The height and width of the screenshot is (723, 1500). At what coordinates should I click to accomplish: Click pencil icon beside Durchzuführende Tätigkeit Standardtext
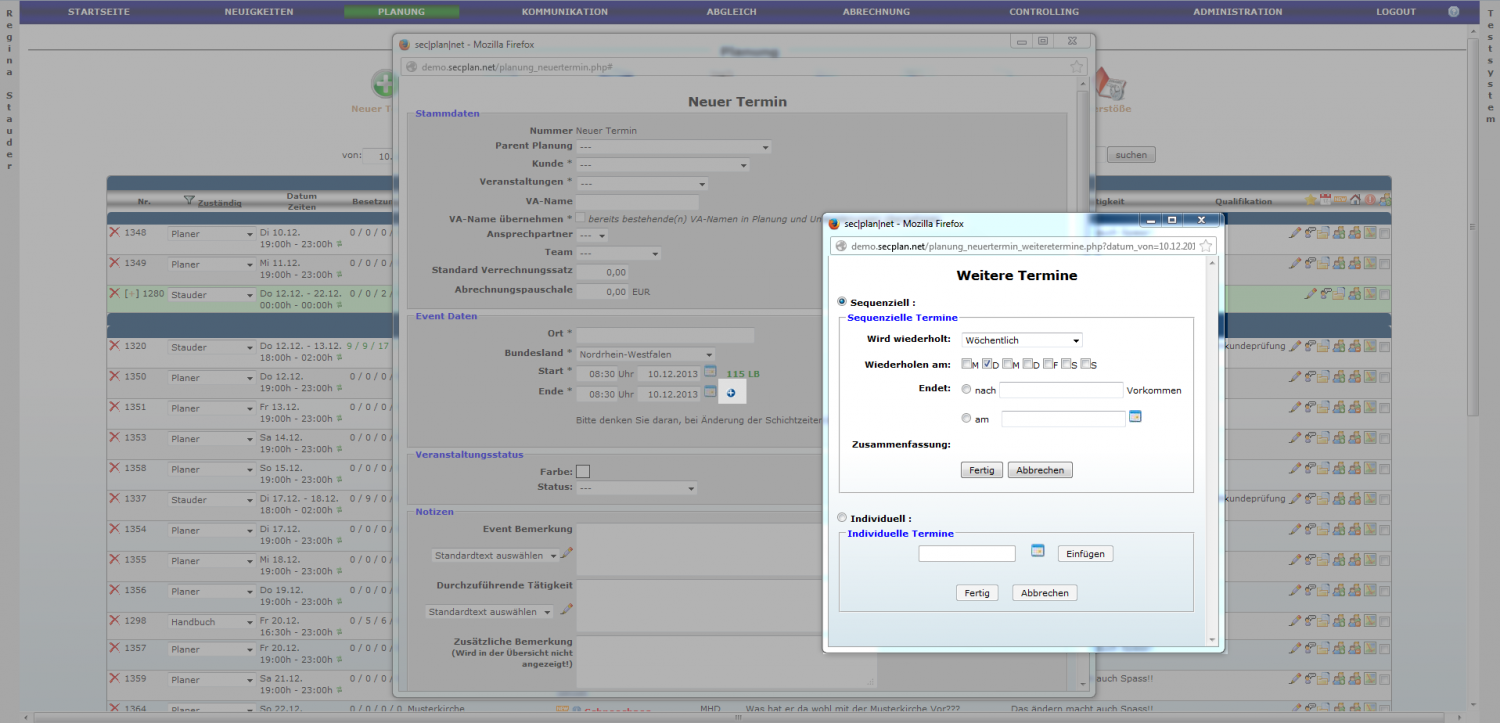pos(566,609)
